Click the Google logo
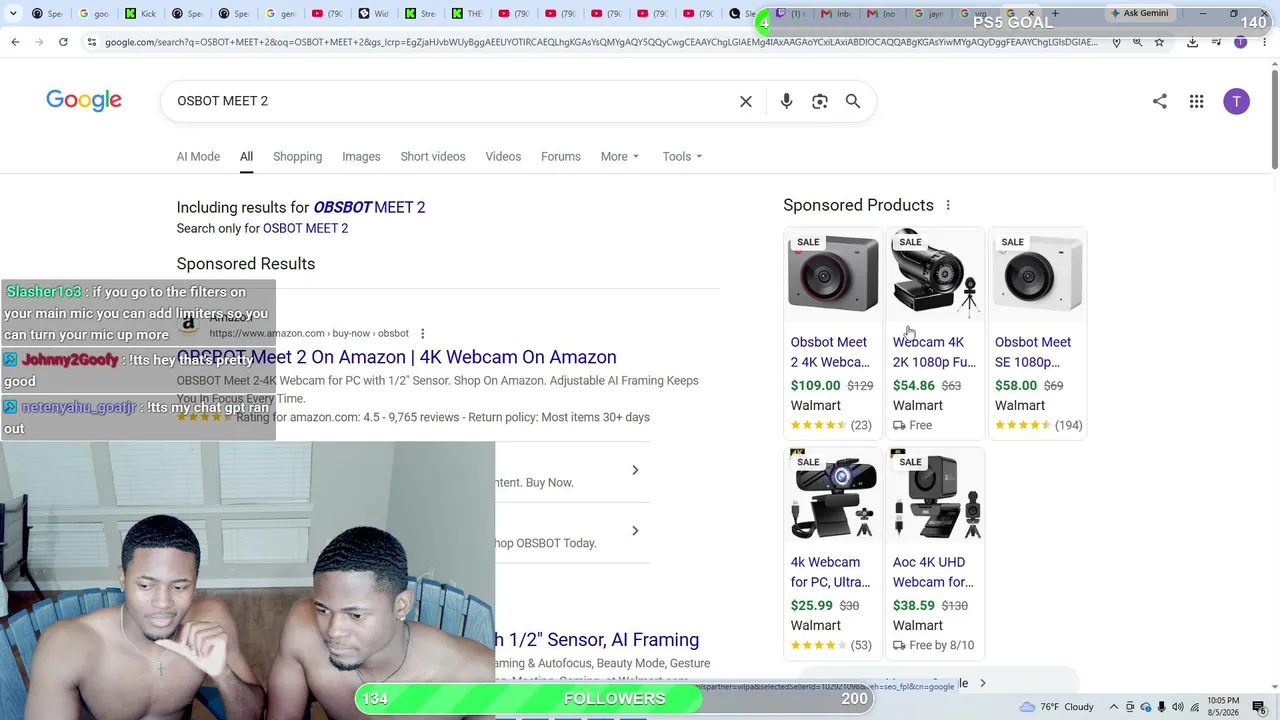Viewport: 1280px width, 720px height. [x=84, y=100]
